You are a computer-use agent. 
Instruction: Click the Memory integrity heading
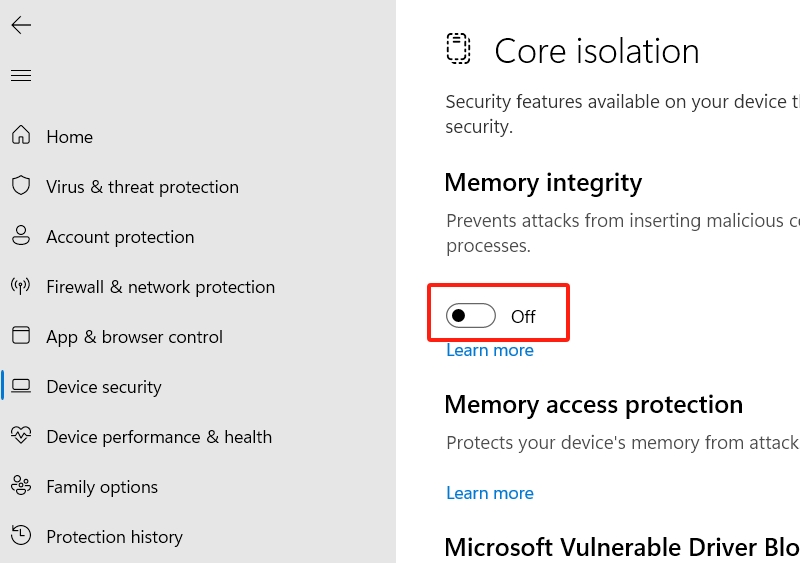click(x=543, y=183)
